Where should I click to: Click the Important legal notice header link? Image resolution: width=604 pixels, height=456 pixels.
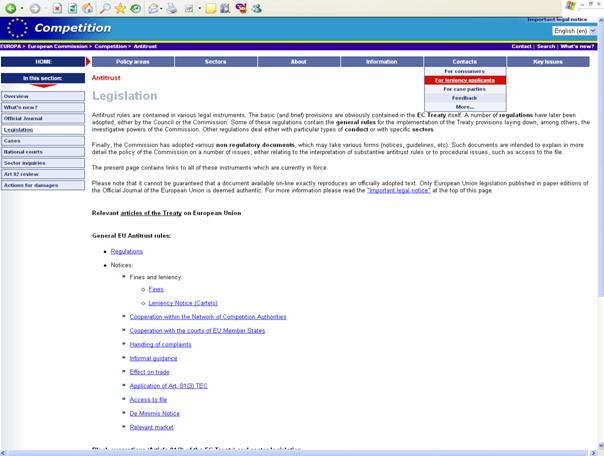[x=557, y=20]
